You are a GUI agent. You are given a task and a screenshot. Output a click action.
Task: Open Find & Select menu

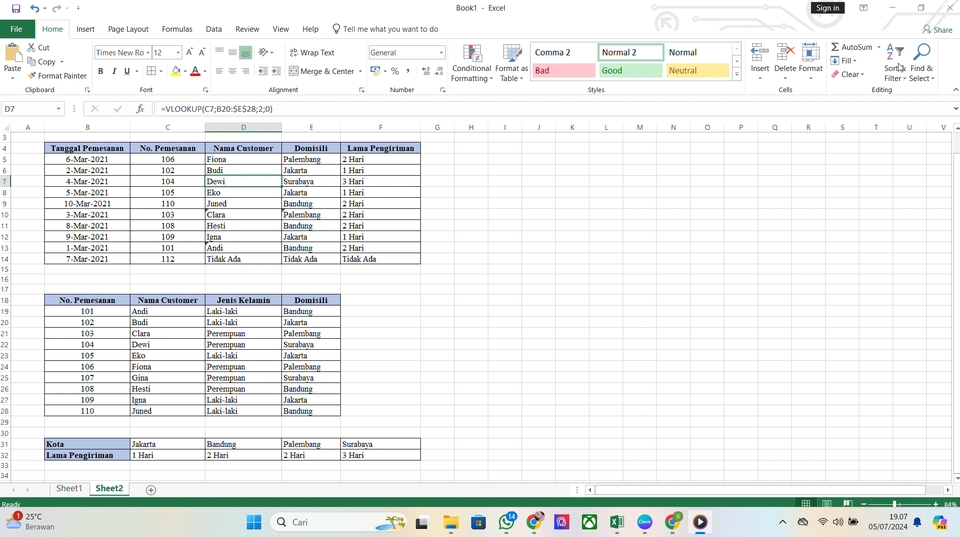921,62
